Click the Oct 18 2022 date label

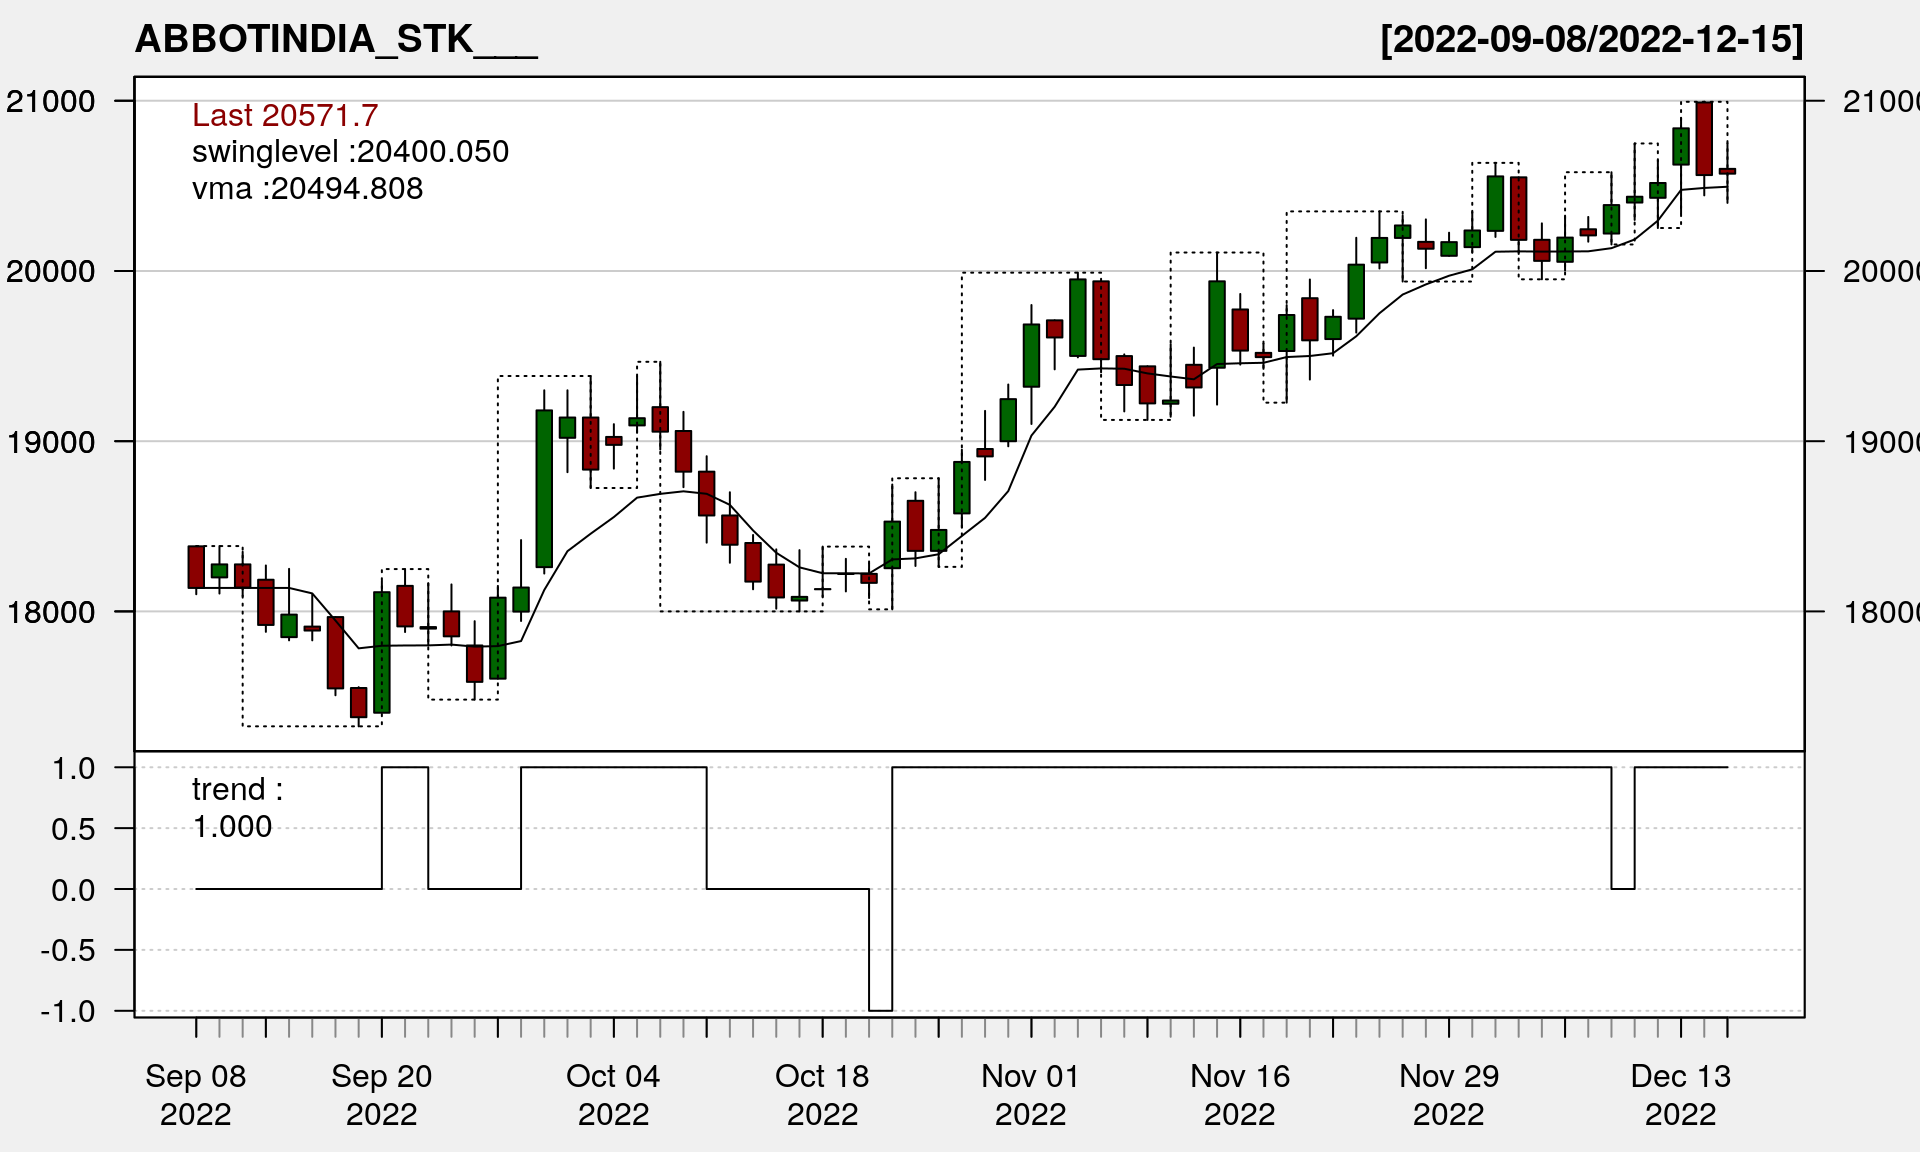coord(822,1094)
